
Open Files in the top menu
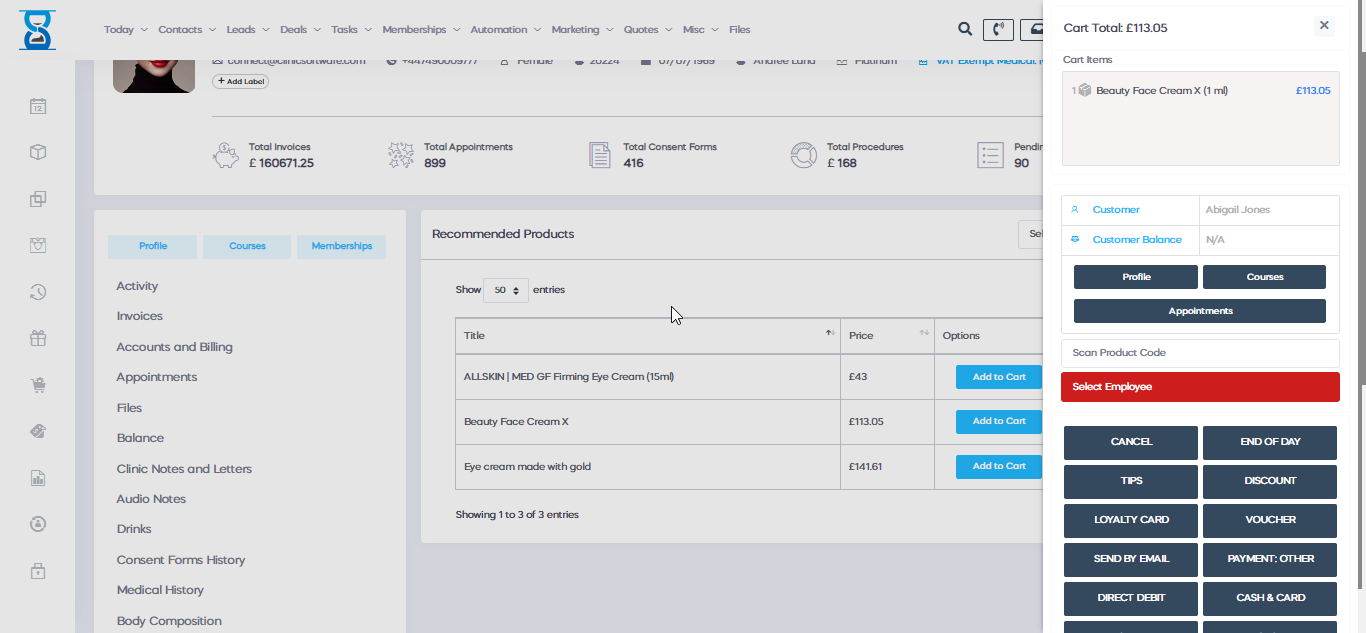coord(739,30)
